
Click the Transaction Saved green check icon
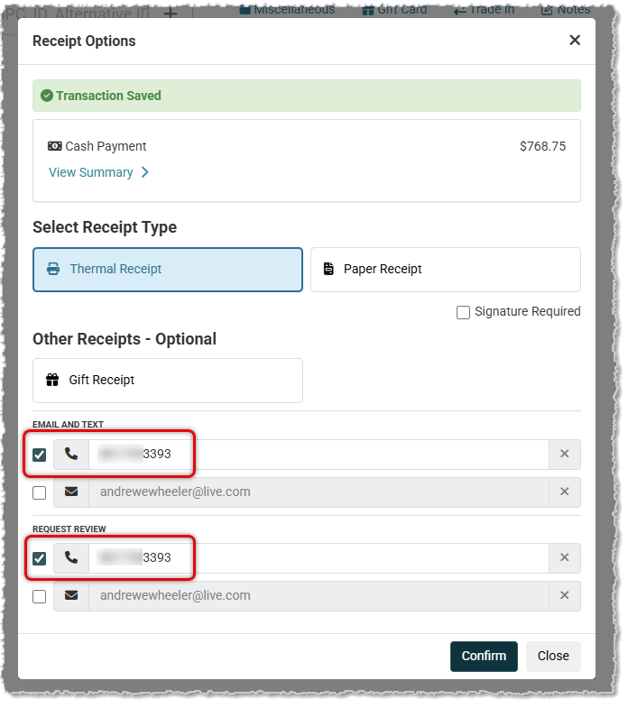click(47, 96)
